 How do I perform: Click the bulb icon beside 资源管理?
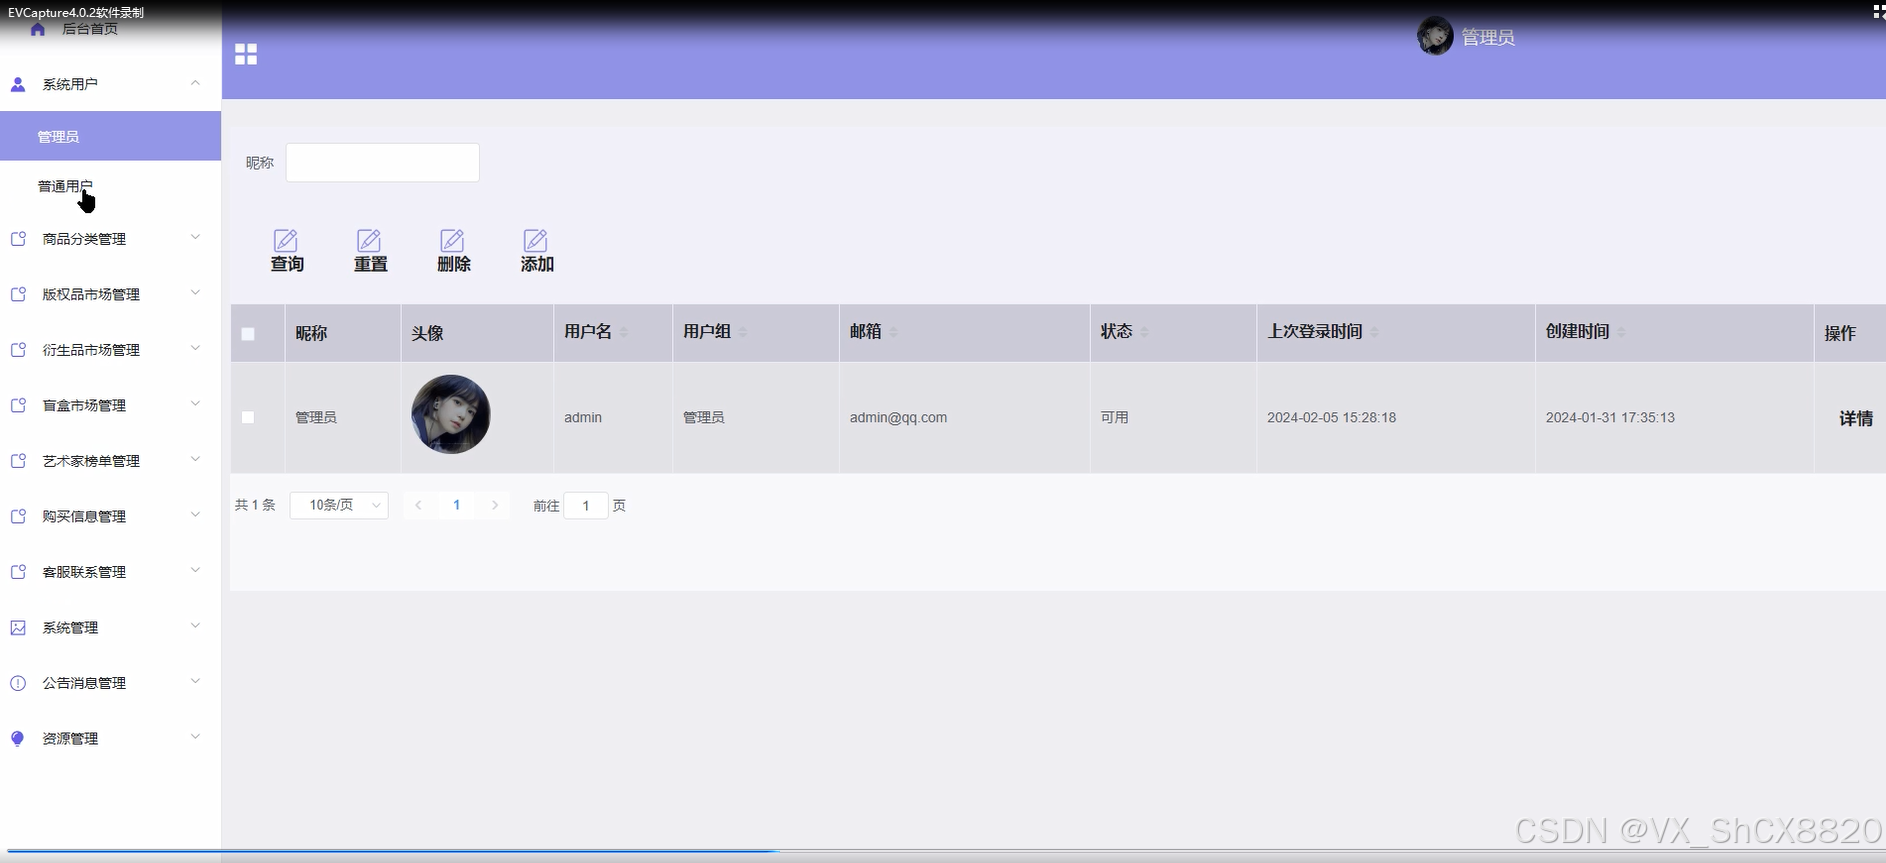tap(18, 739)
